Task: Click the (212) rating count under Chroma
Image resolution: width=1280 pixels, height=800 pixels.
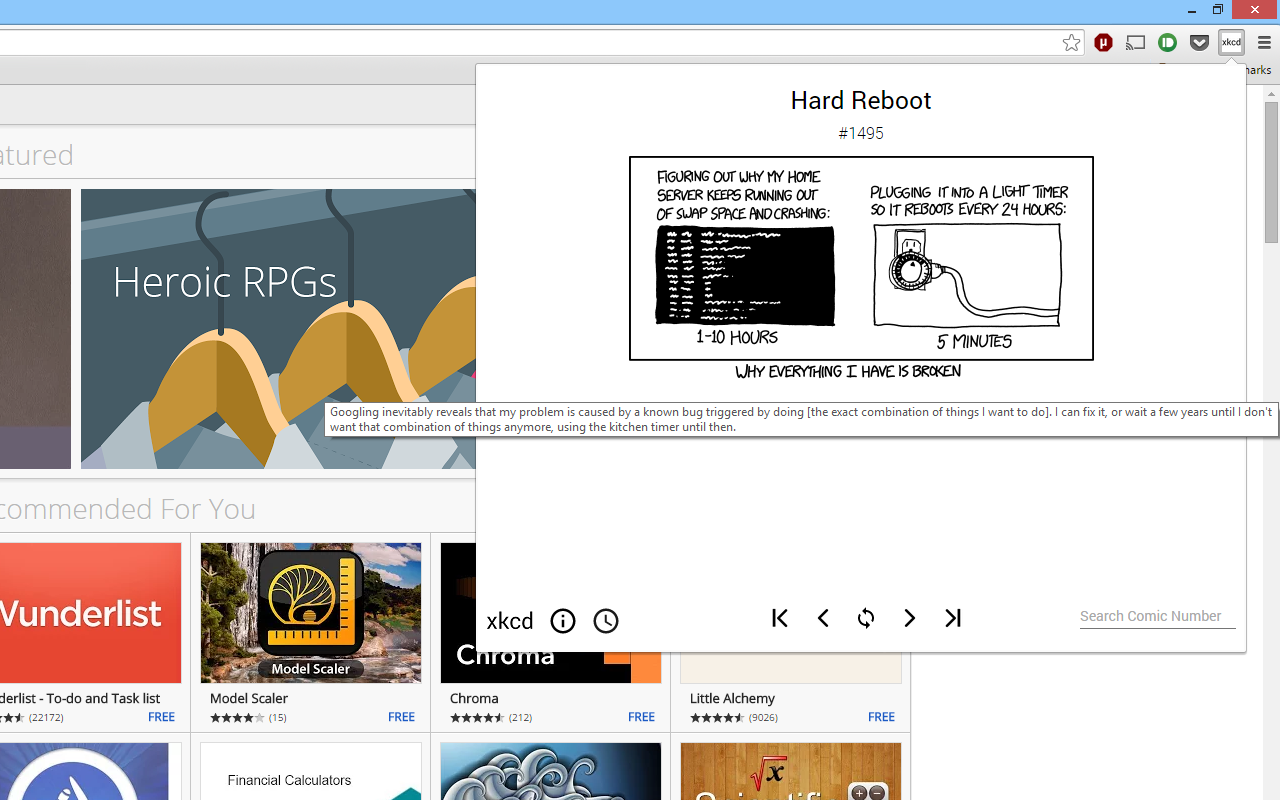Action: (x=520, y=717)
